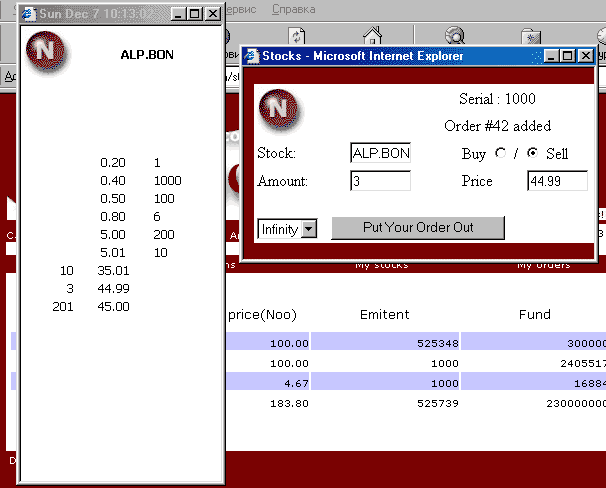Select the Sell radio button
This screenshot has height=488, width=606.
coord(533,153)
